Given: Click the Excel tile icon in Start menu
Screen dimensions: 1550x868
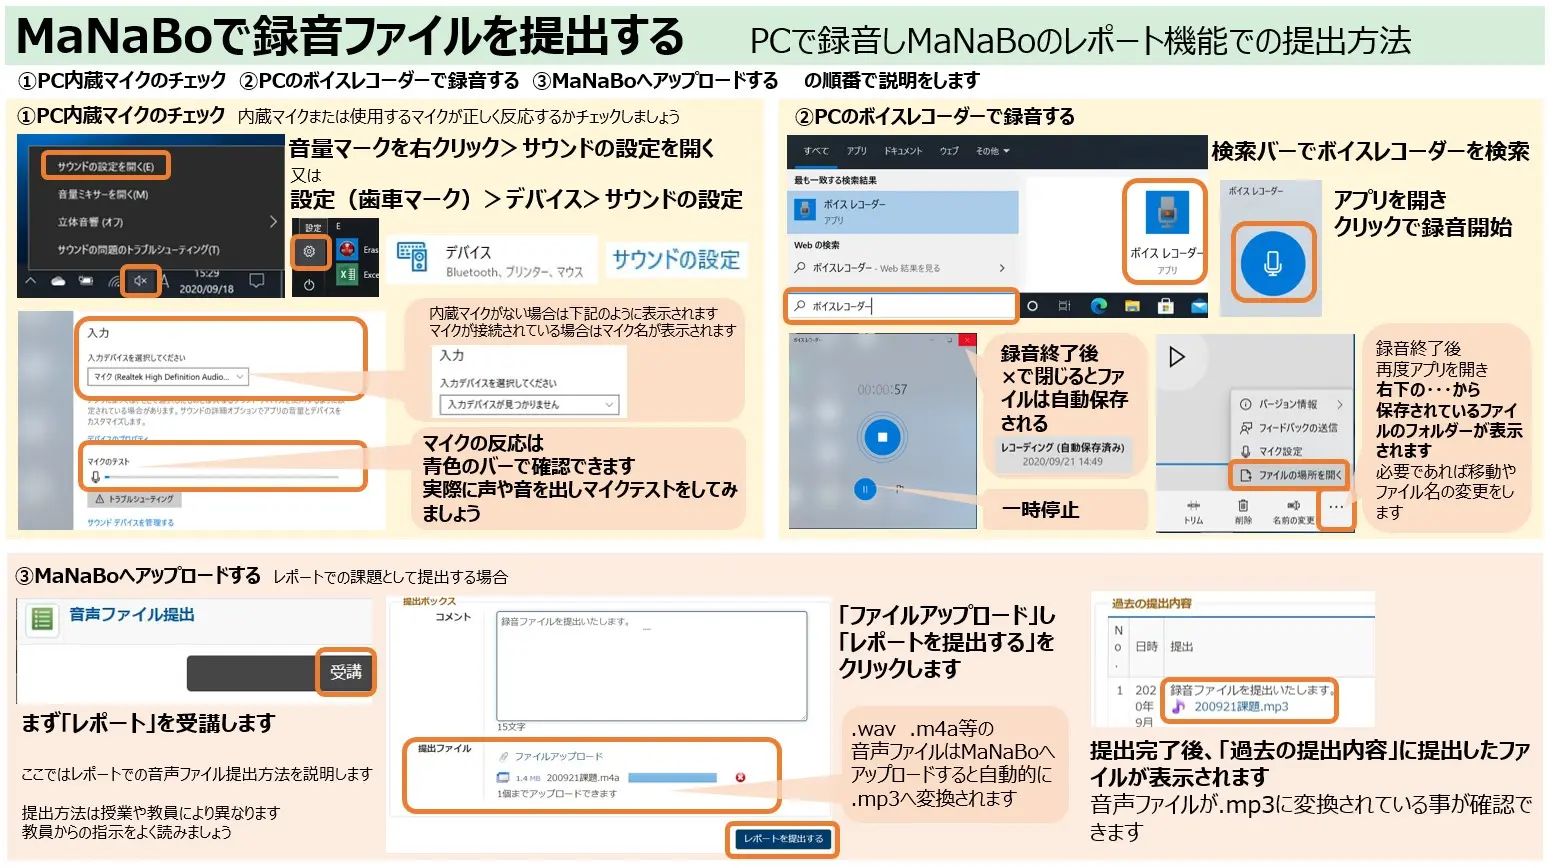Looking at the screenshot, I should click(348, 274).
